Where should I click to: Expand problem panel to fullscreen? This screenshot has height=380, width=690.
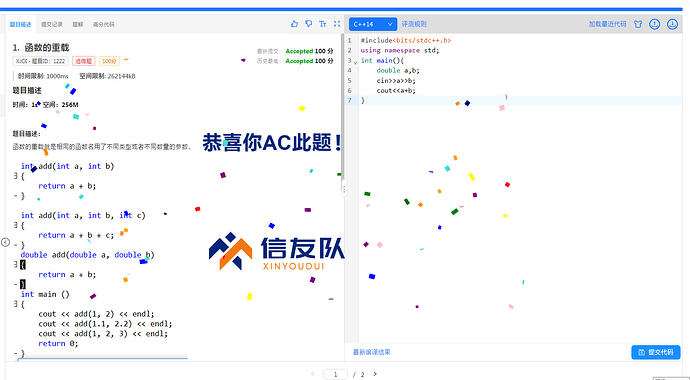[x=337, y=24]
